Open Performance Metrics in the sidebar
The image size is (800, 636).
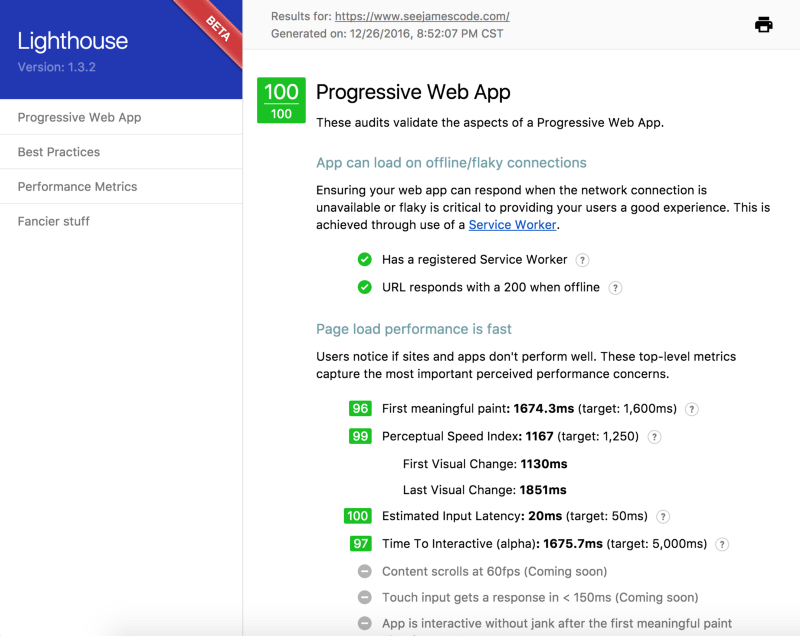tap(77, 187)
